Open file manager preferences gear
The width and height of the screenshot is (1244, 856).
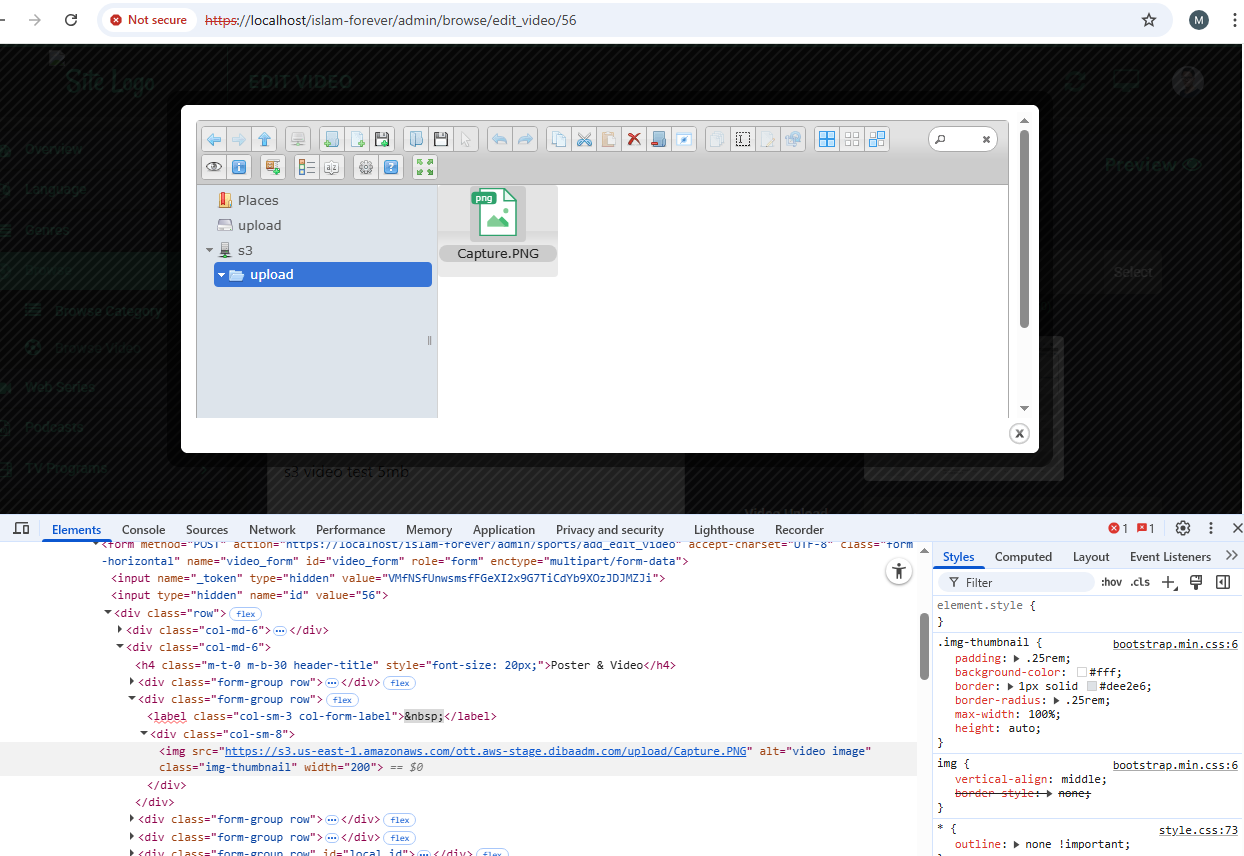[366, 167]
